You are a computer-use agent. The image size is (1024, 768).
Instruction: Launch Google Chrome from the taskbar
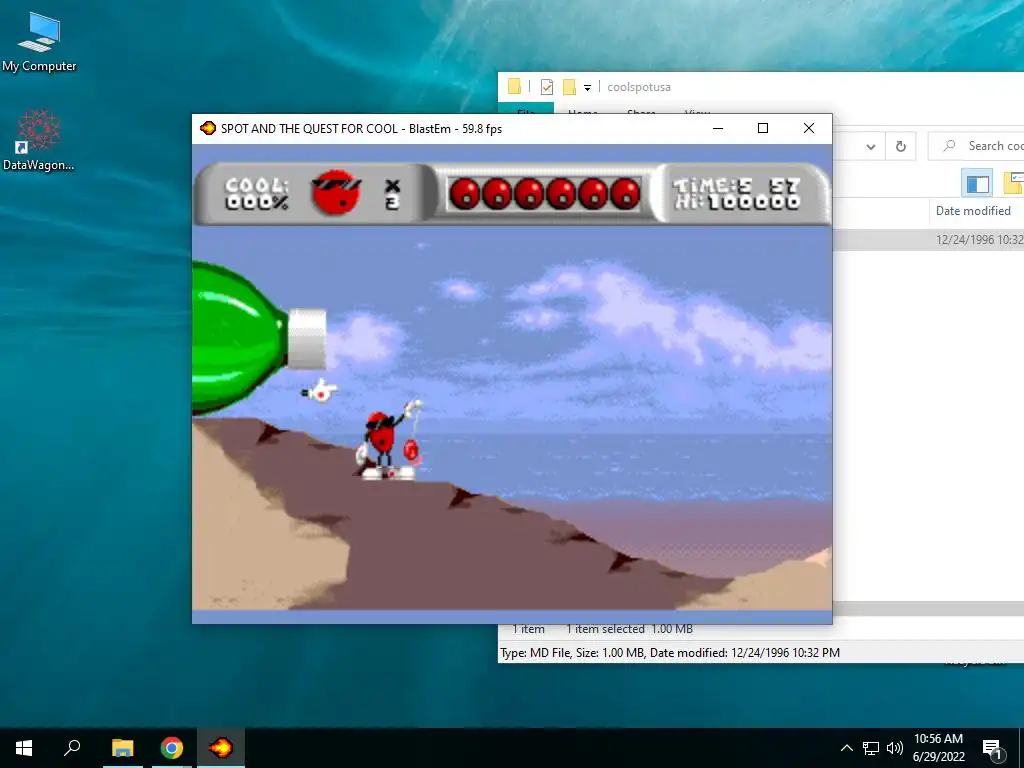(x=172, y=748)
